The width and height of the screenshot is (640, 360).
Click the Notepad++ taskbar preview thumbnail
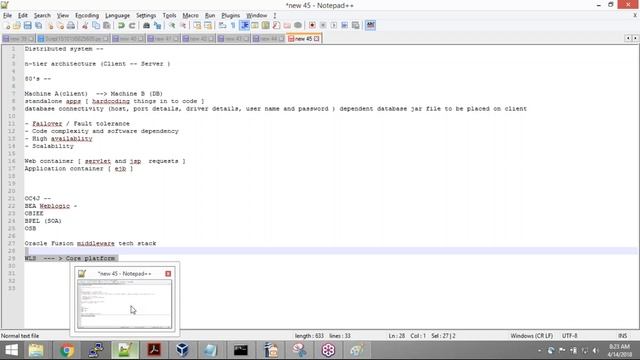124,304
